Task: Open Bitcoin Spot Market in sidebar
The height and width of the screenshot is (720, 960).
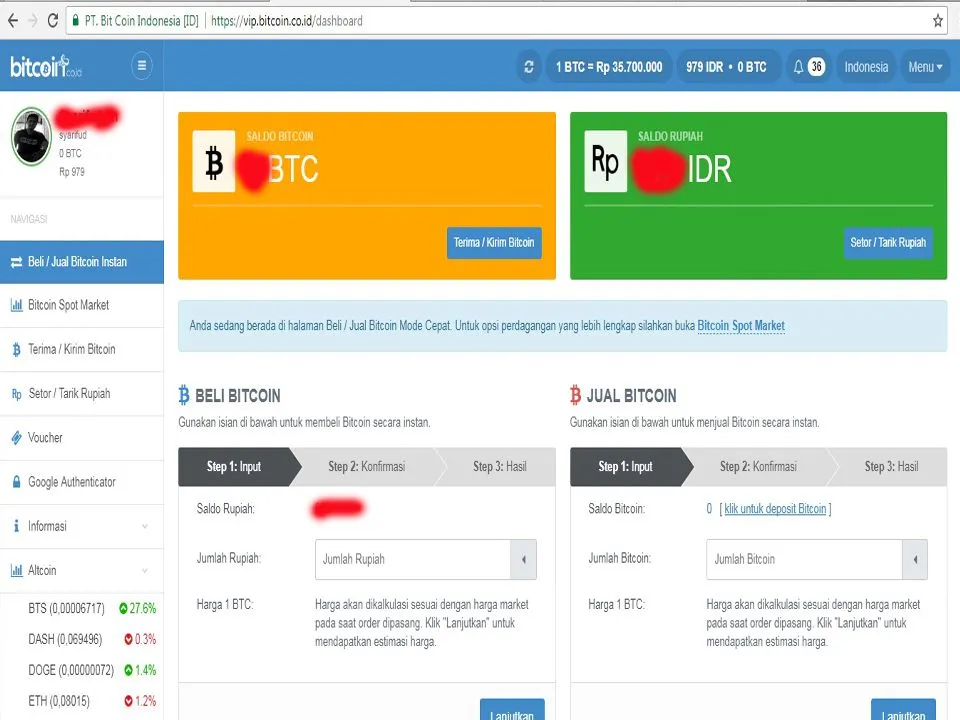Action: pos(81,305)
